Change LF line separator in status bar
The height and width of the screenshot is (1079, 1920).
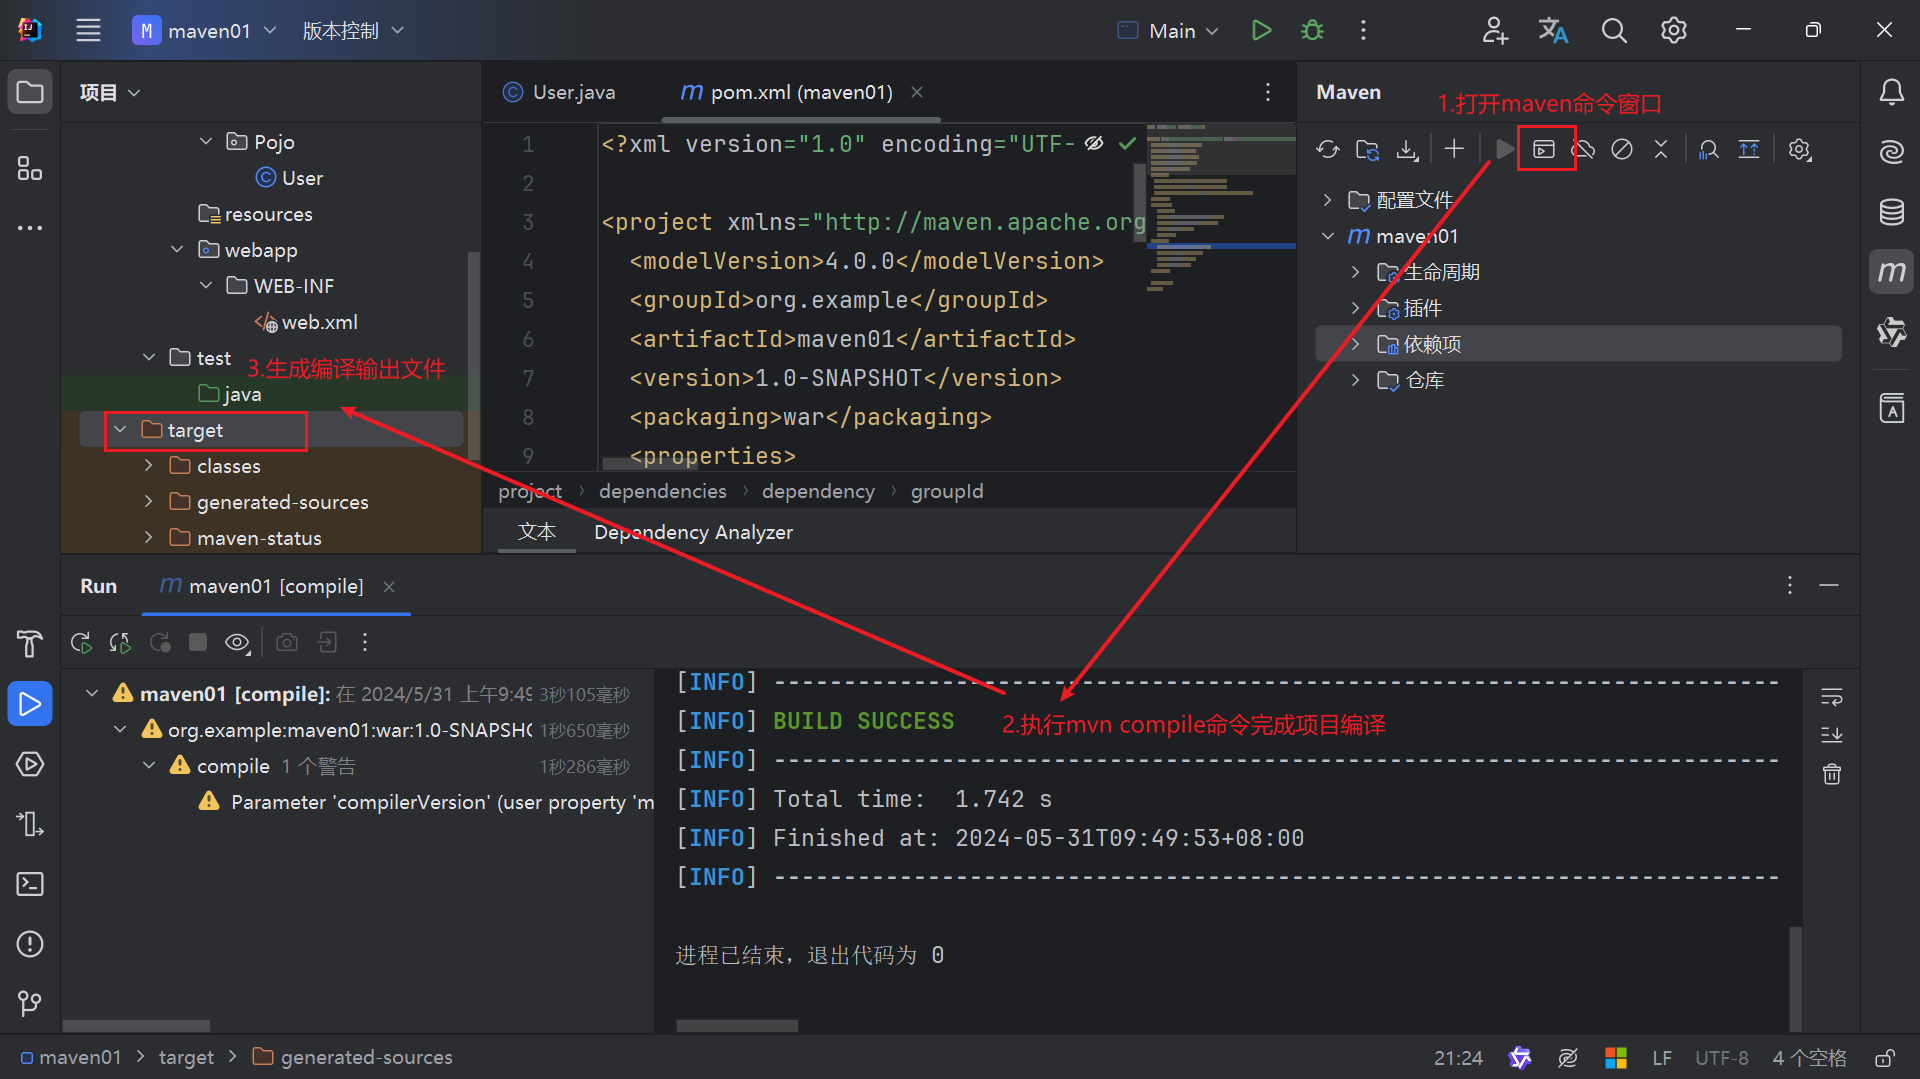pyautogui.click(x=1662, y=1058)
